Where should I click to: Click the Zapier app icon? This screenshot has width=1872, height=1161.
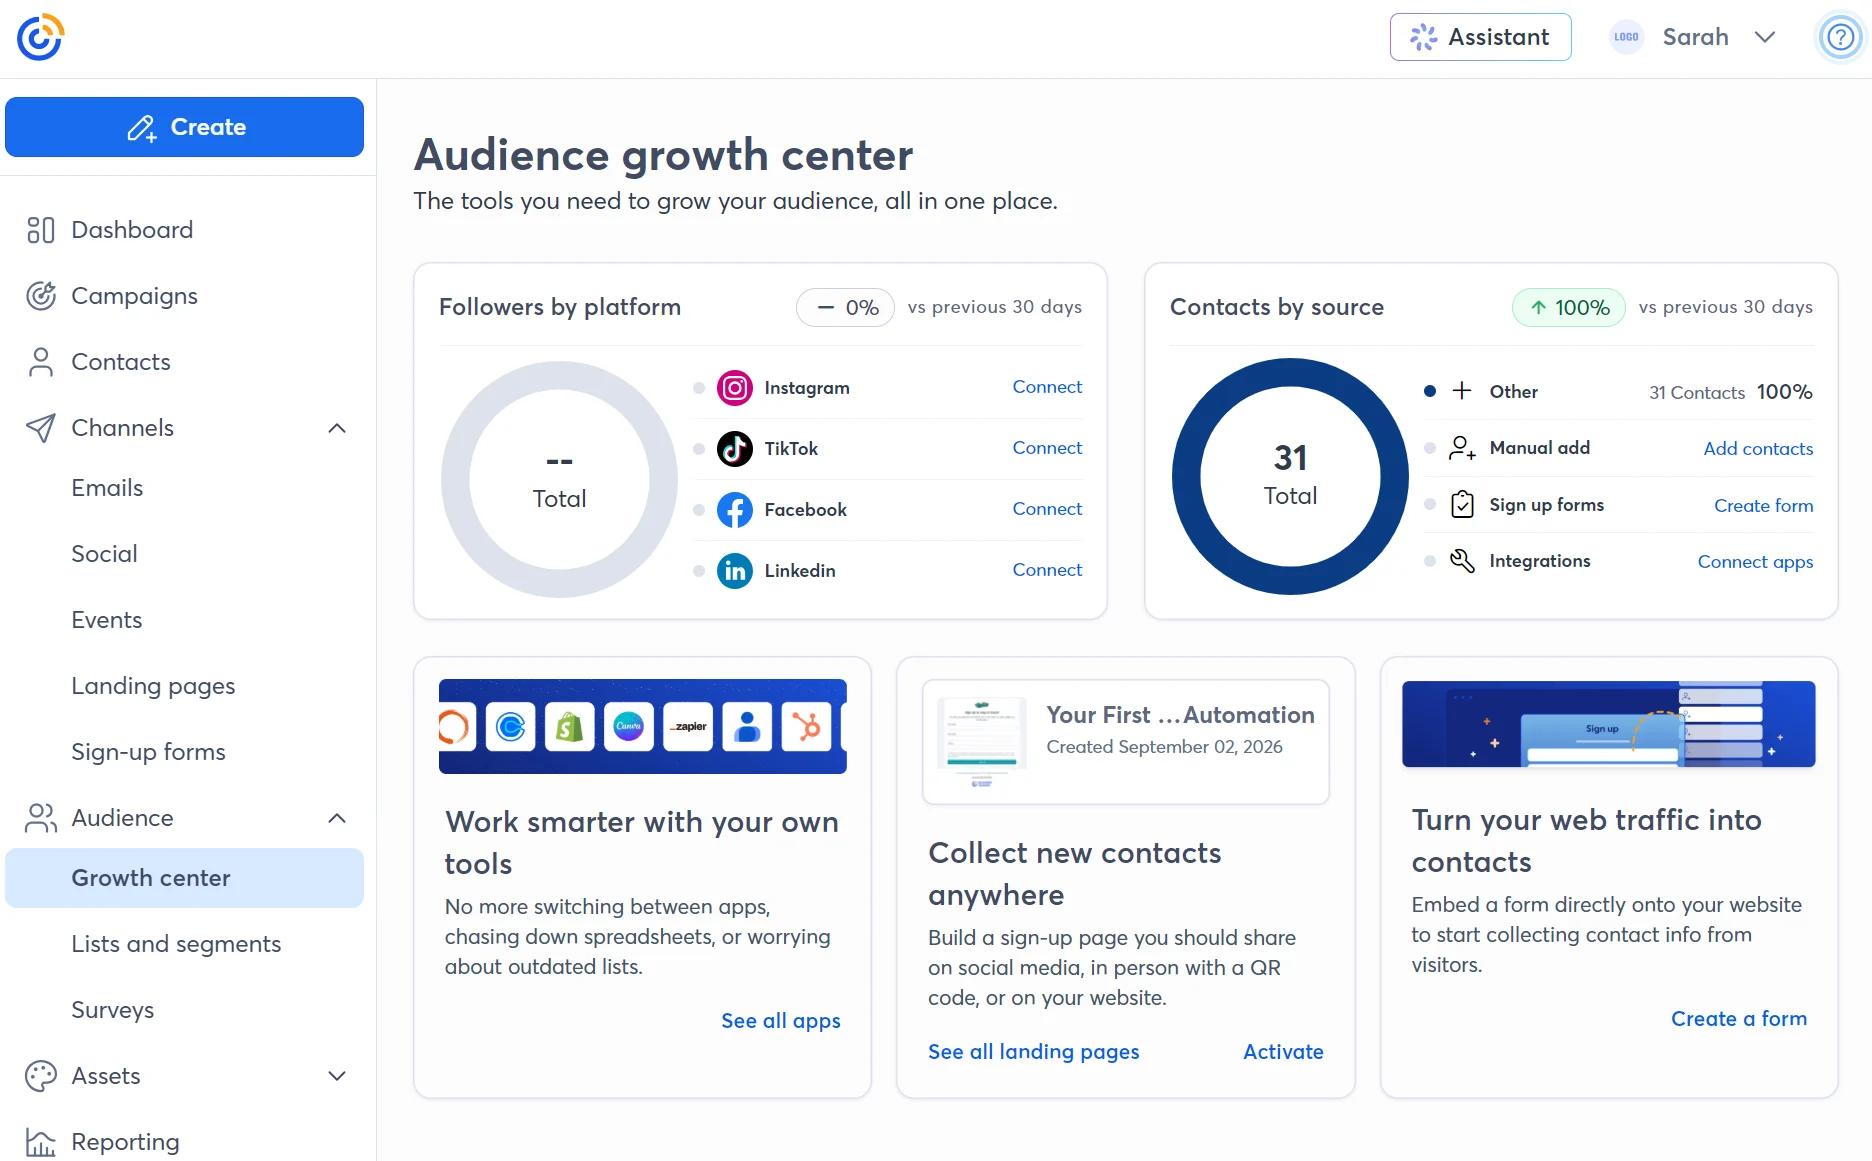(x=688, y=727)
